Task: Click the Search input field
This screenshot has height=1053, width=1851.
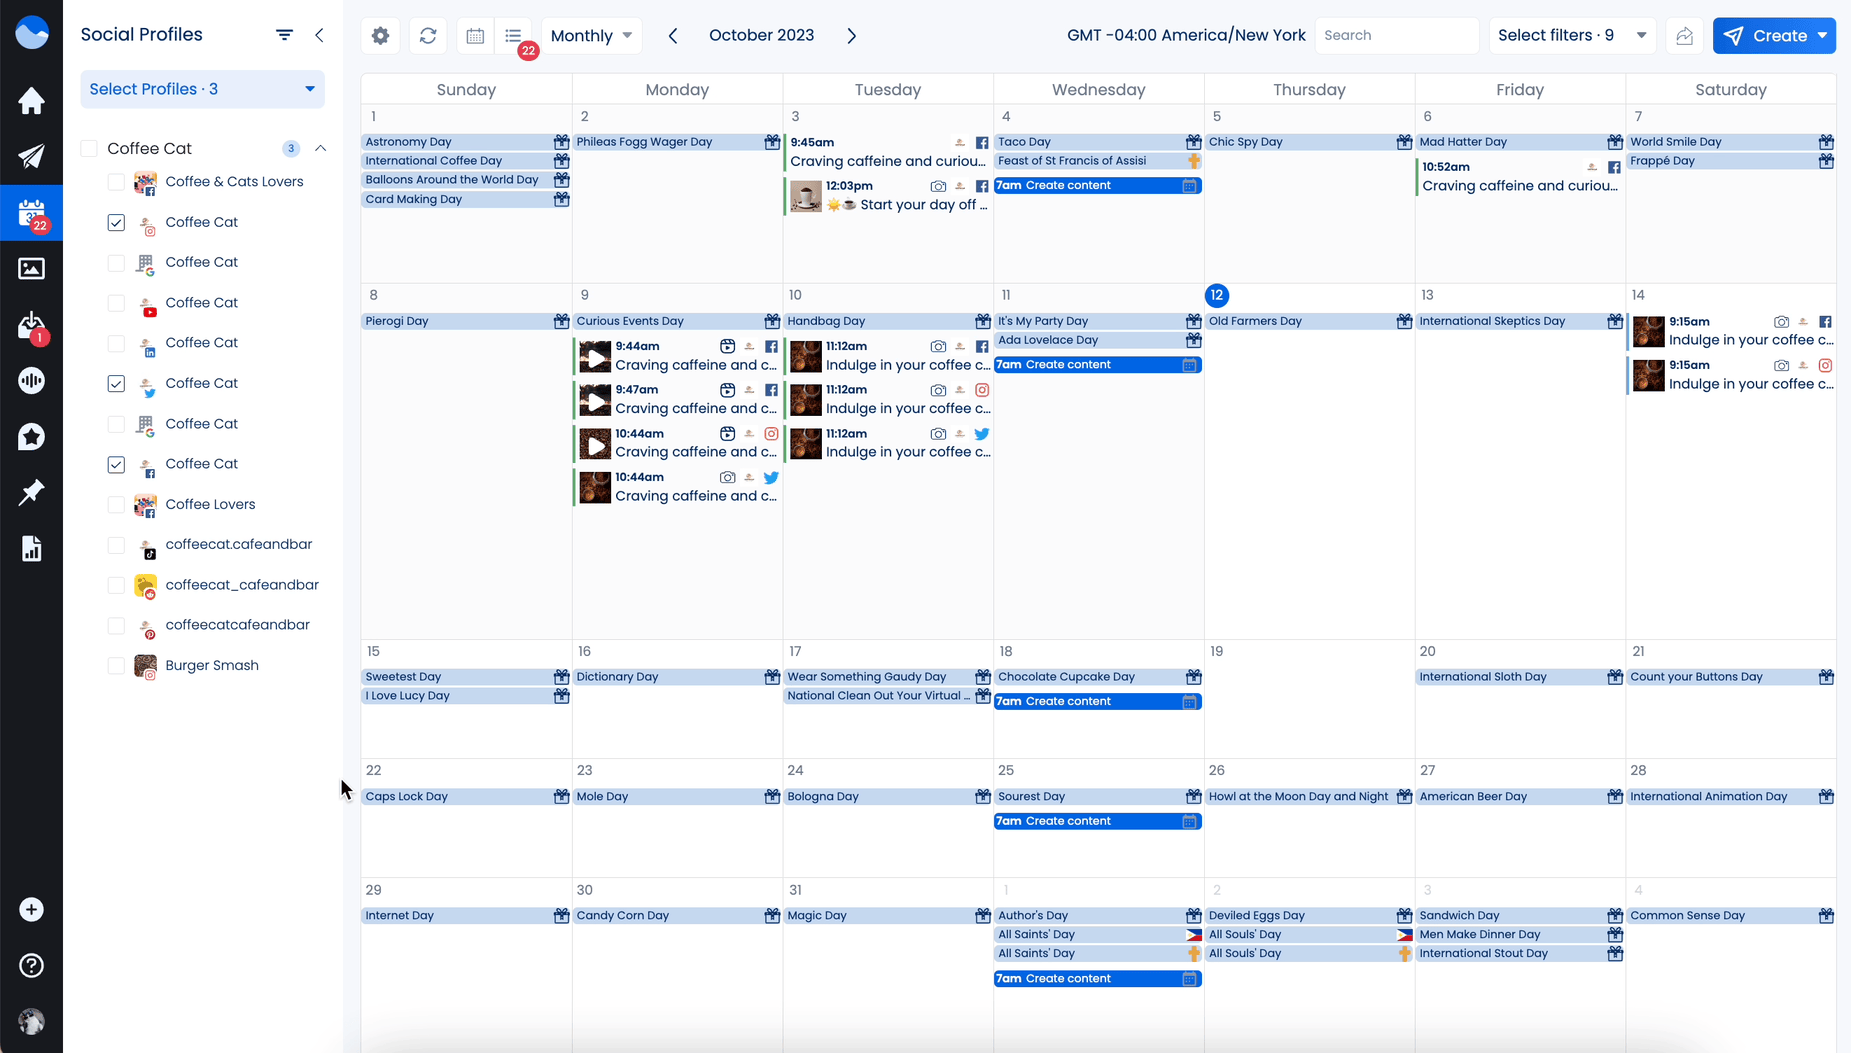Action: (x=1396, y=36)
